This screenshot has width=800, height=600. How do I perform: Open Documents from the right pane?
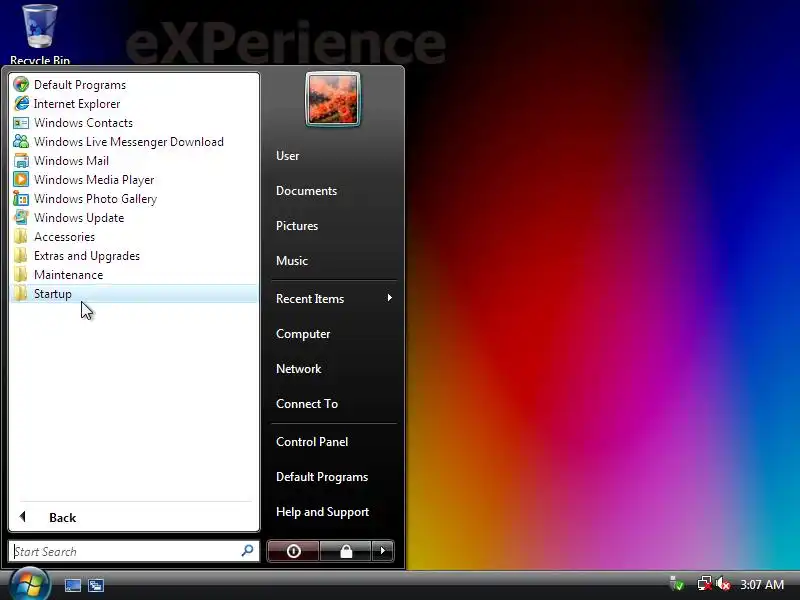click(307, 191)
